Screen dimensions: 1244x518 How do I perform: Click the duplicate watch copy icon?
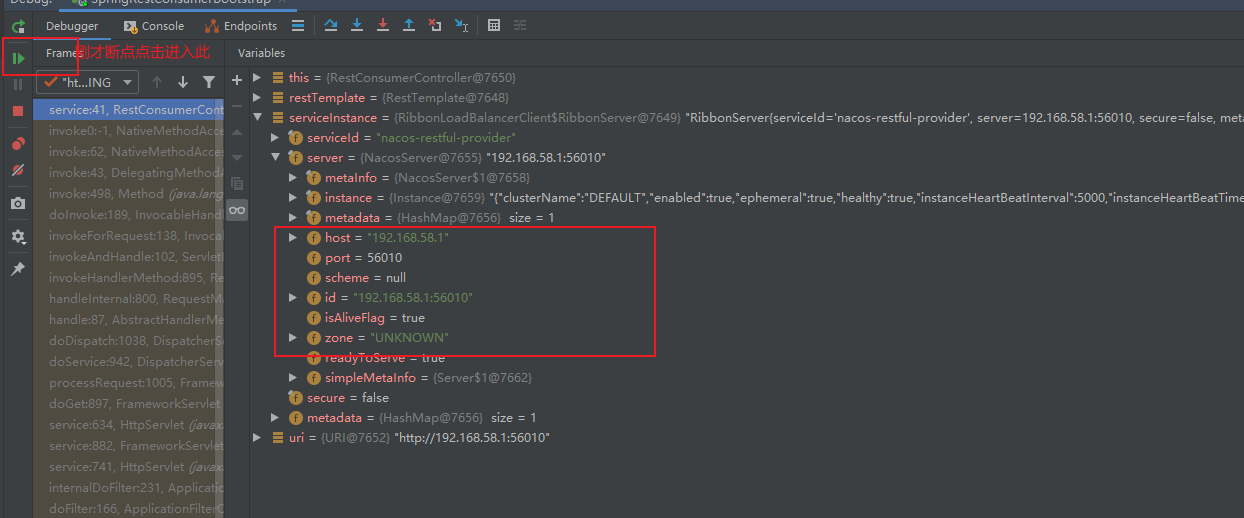click(x=237, y=184)
